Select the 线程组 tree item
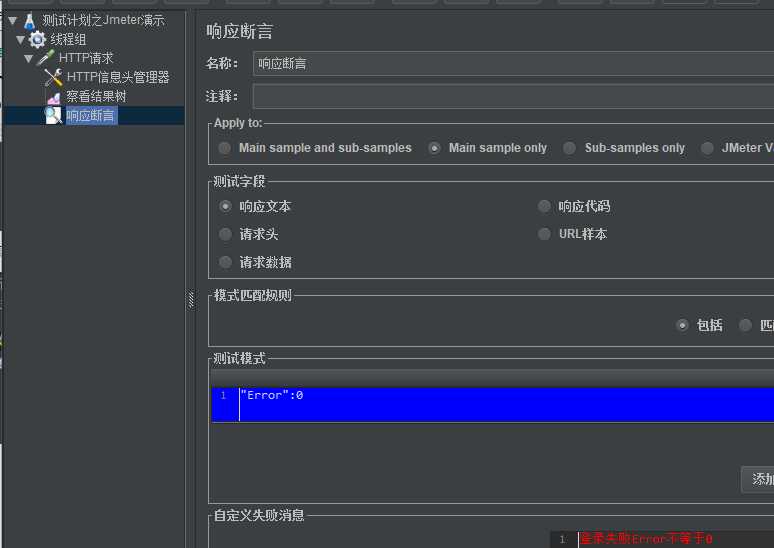Screen dimensions: 774x548 (x=68, y=39)
